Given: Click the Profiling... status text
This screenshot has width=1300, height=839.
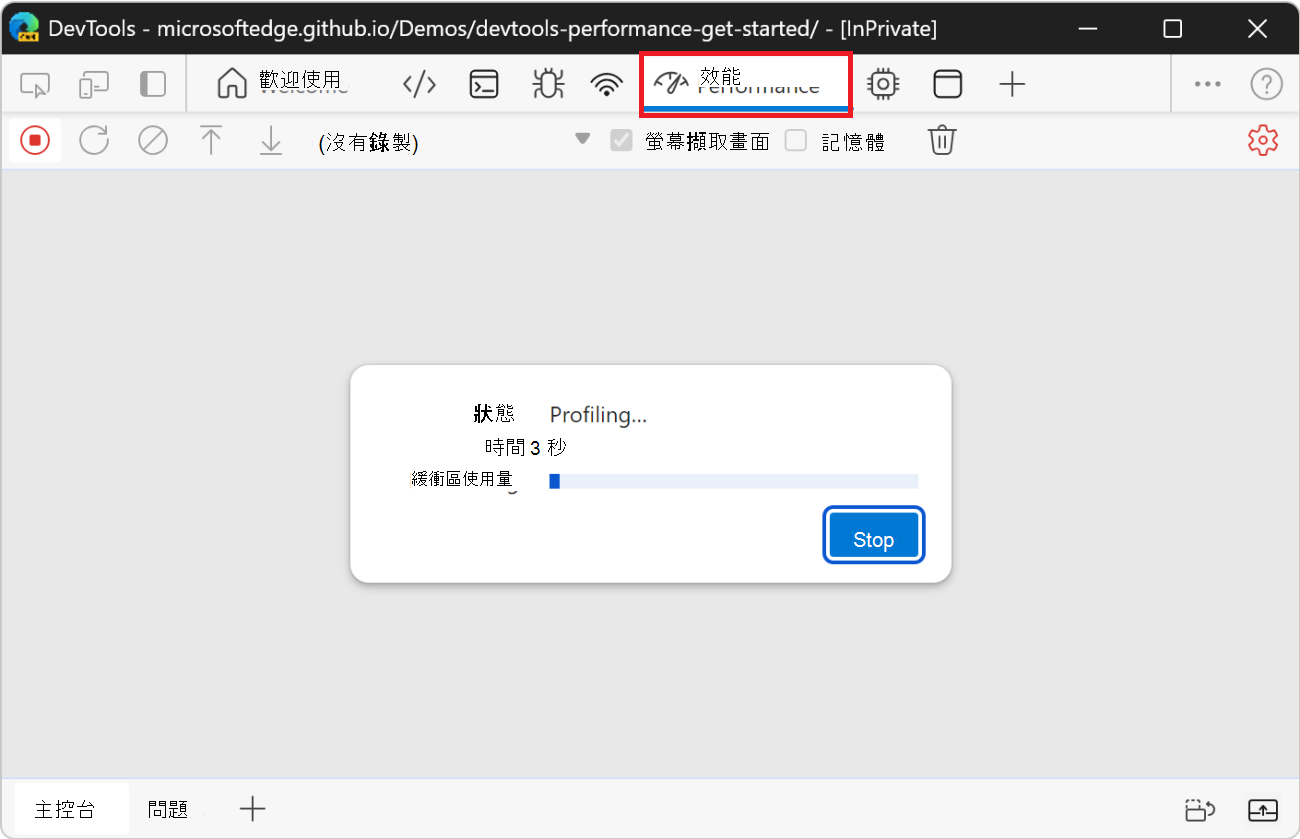Looking at the screenshot, I should coord(598,415).
